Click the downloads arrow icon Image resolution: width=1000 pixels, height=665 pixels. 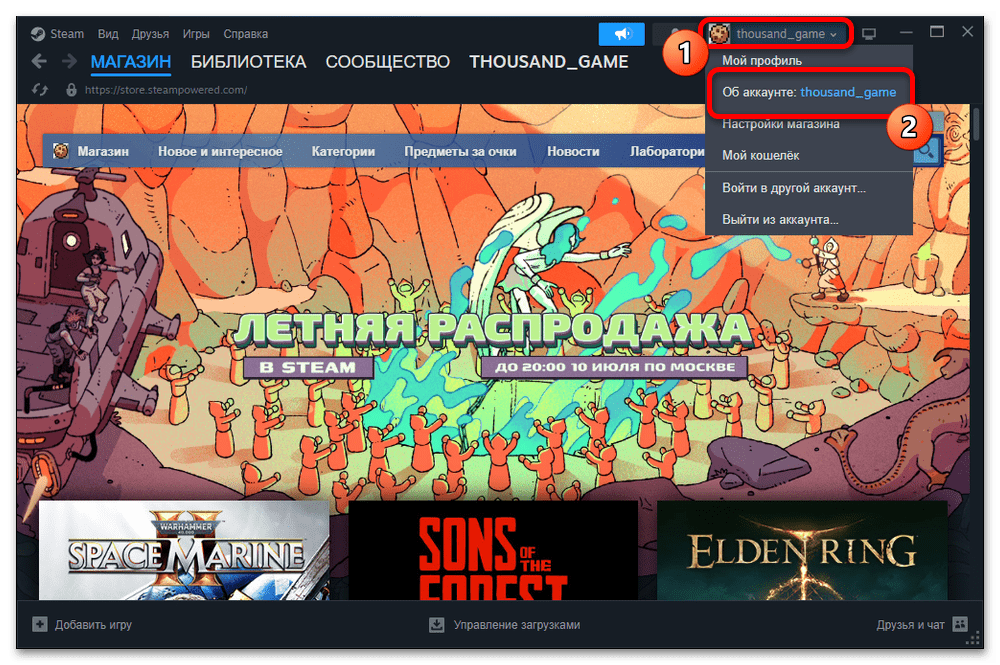tap(436, 624)
